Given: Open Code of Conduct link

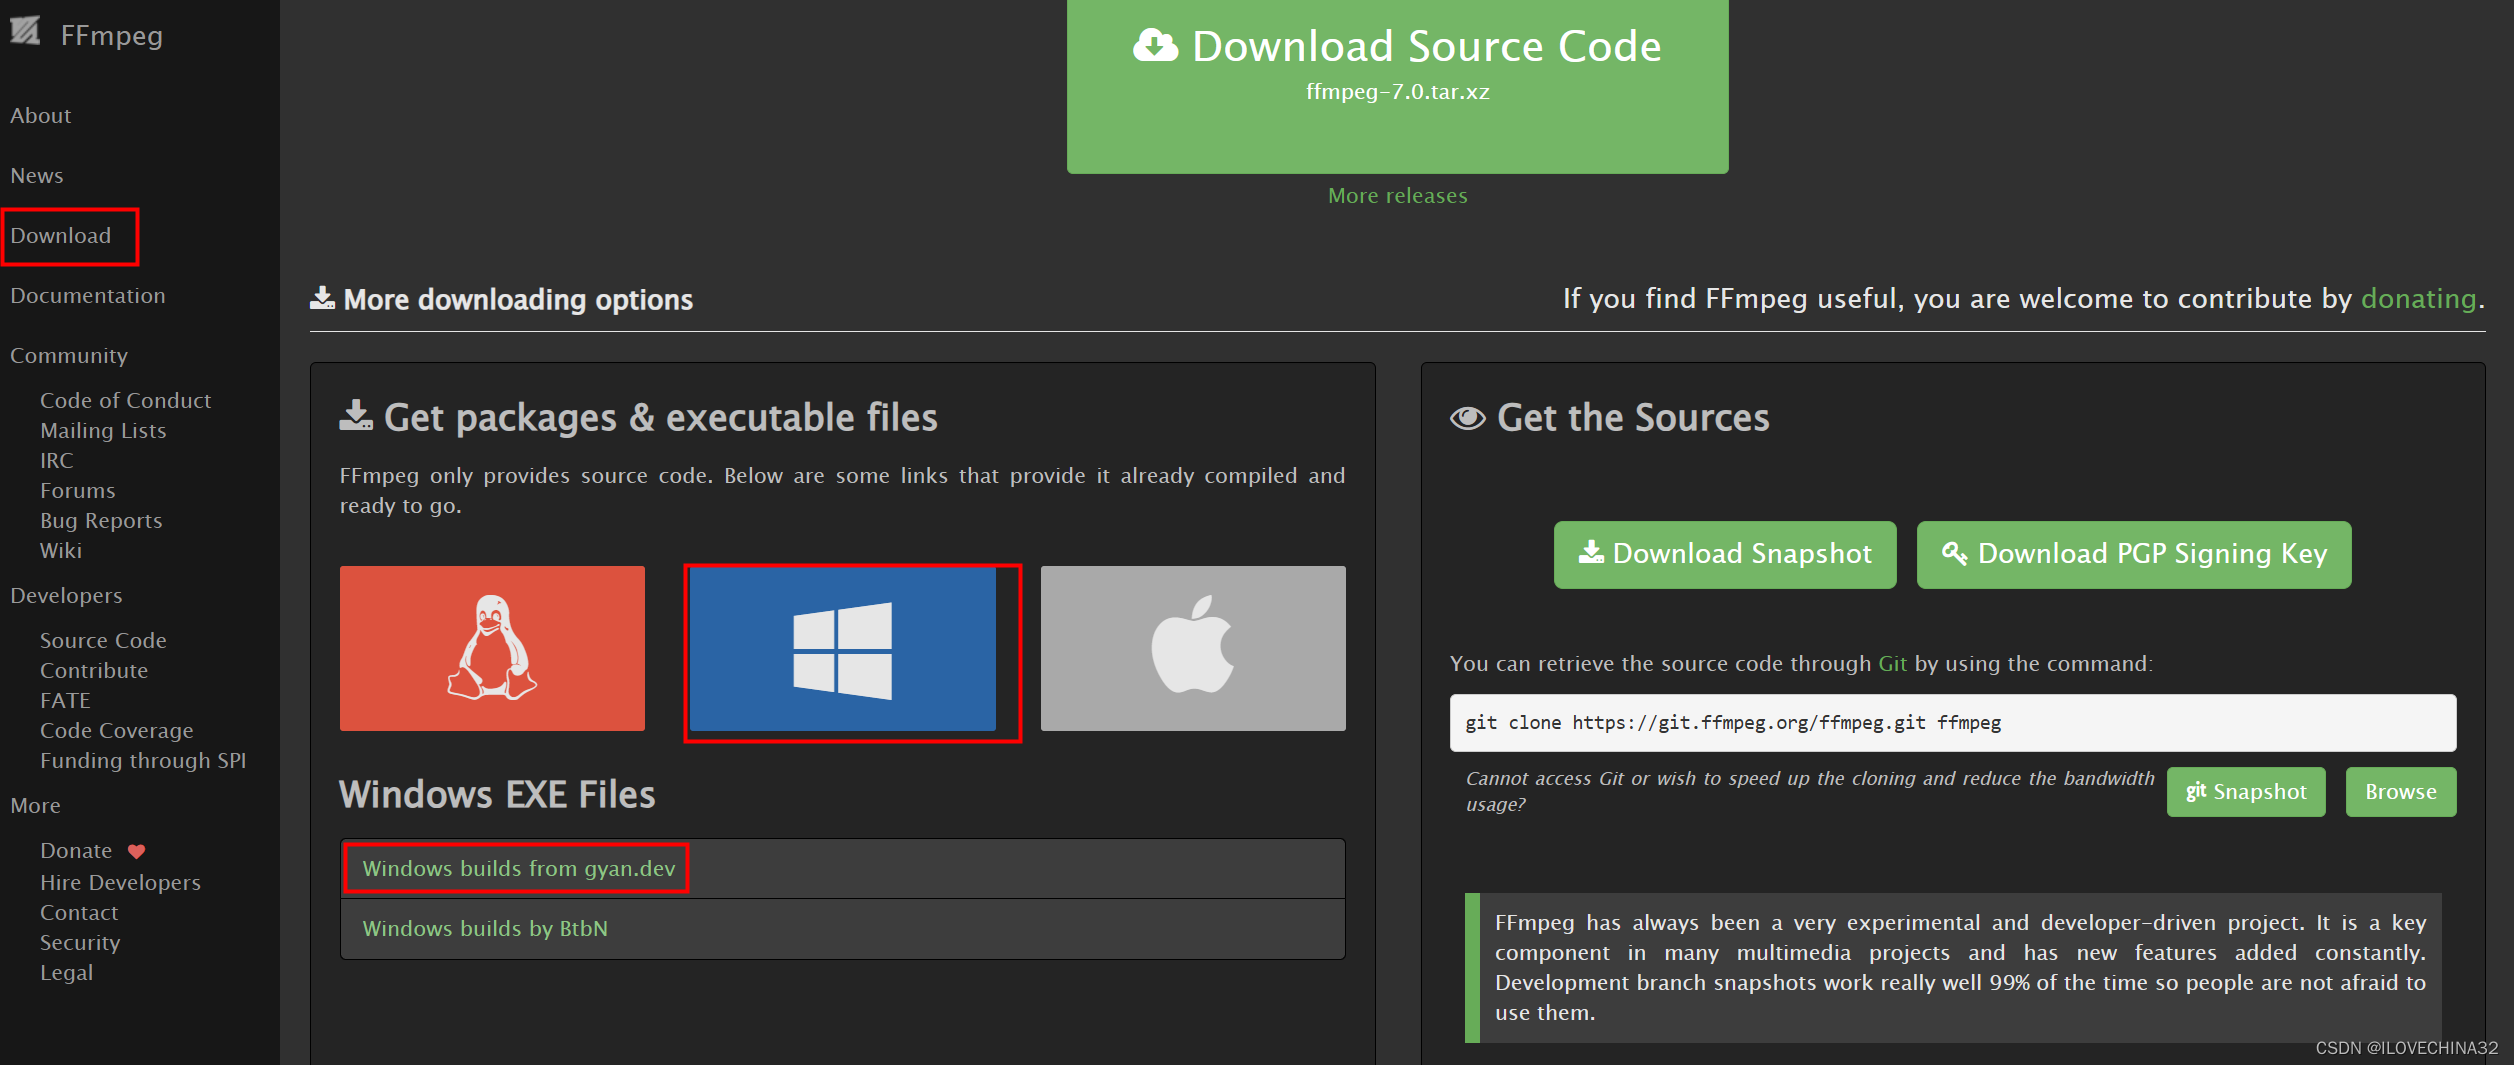Looking at the screenshot, I should click(x=126, y=401).
